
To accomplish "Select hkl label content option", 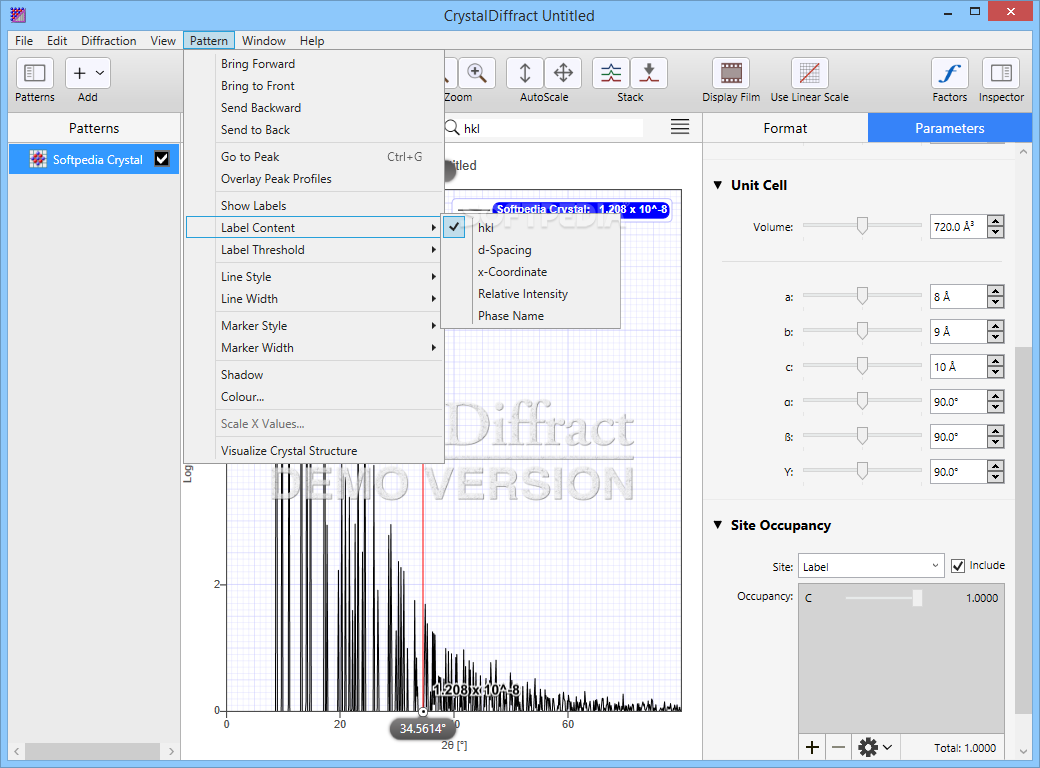I will pyautogui.click(x=531, y=227).
